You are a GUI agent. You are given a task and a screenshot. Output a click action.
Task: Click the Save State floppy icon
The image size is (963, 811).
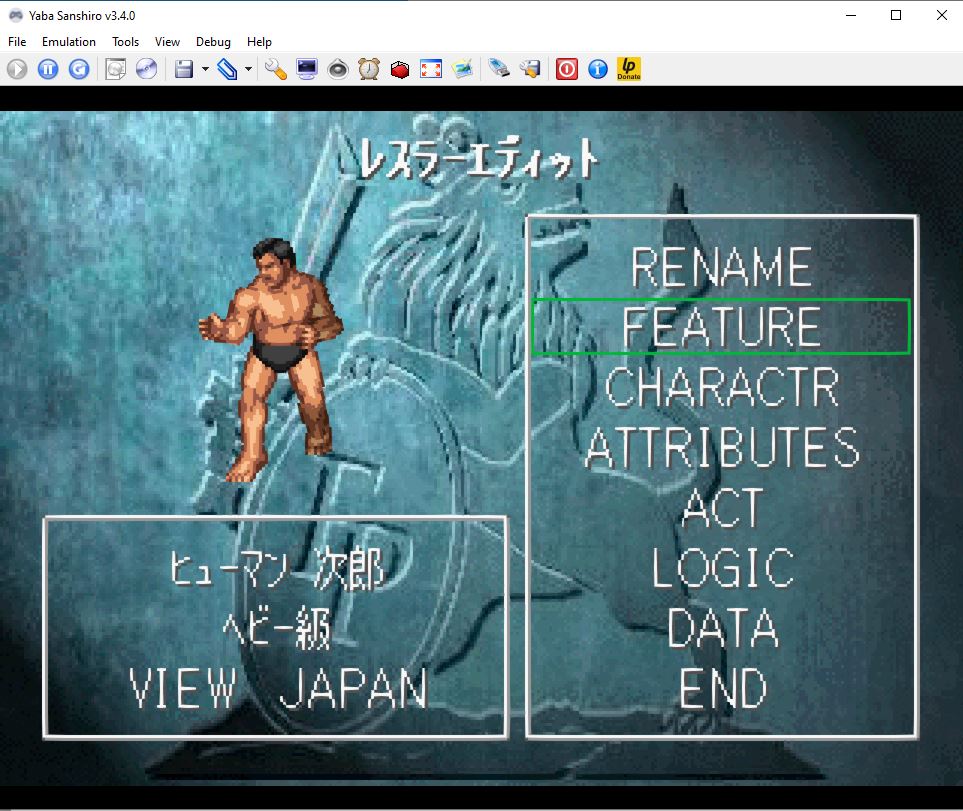click(x=184, y=69)
